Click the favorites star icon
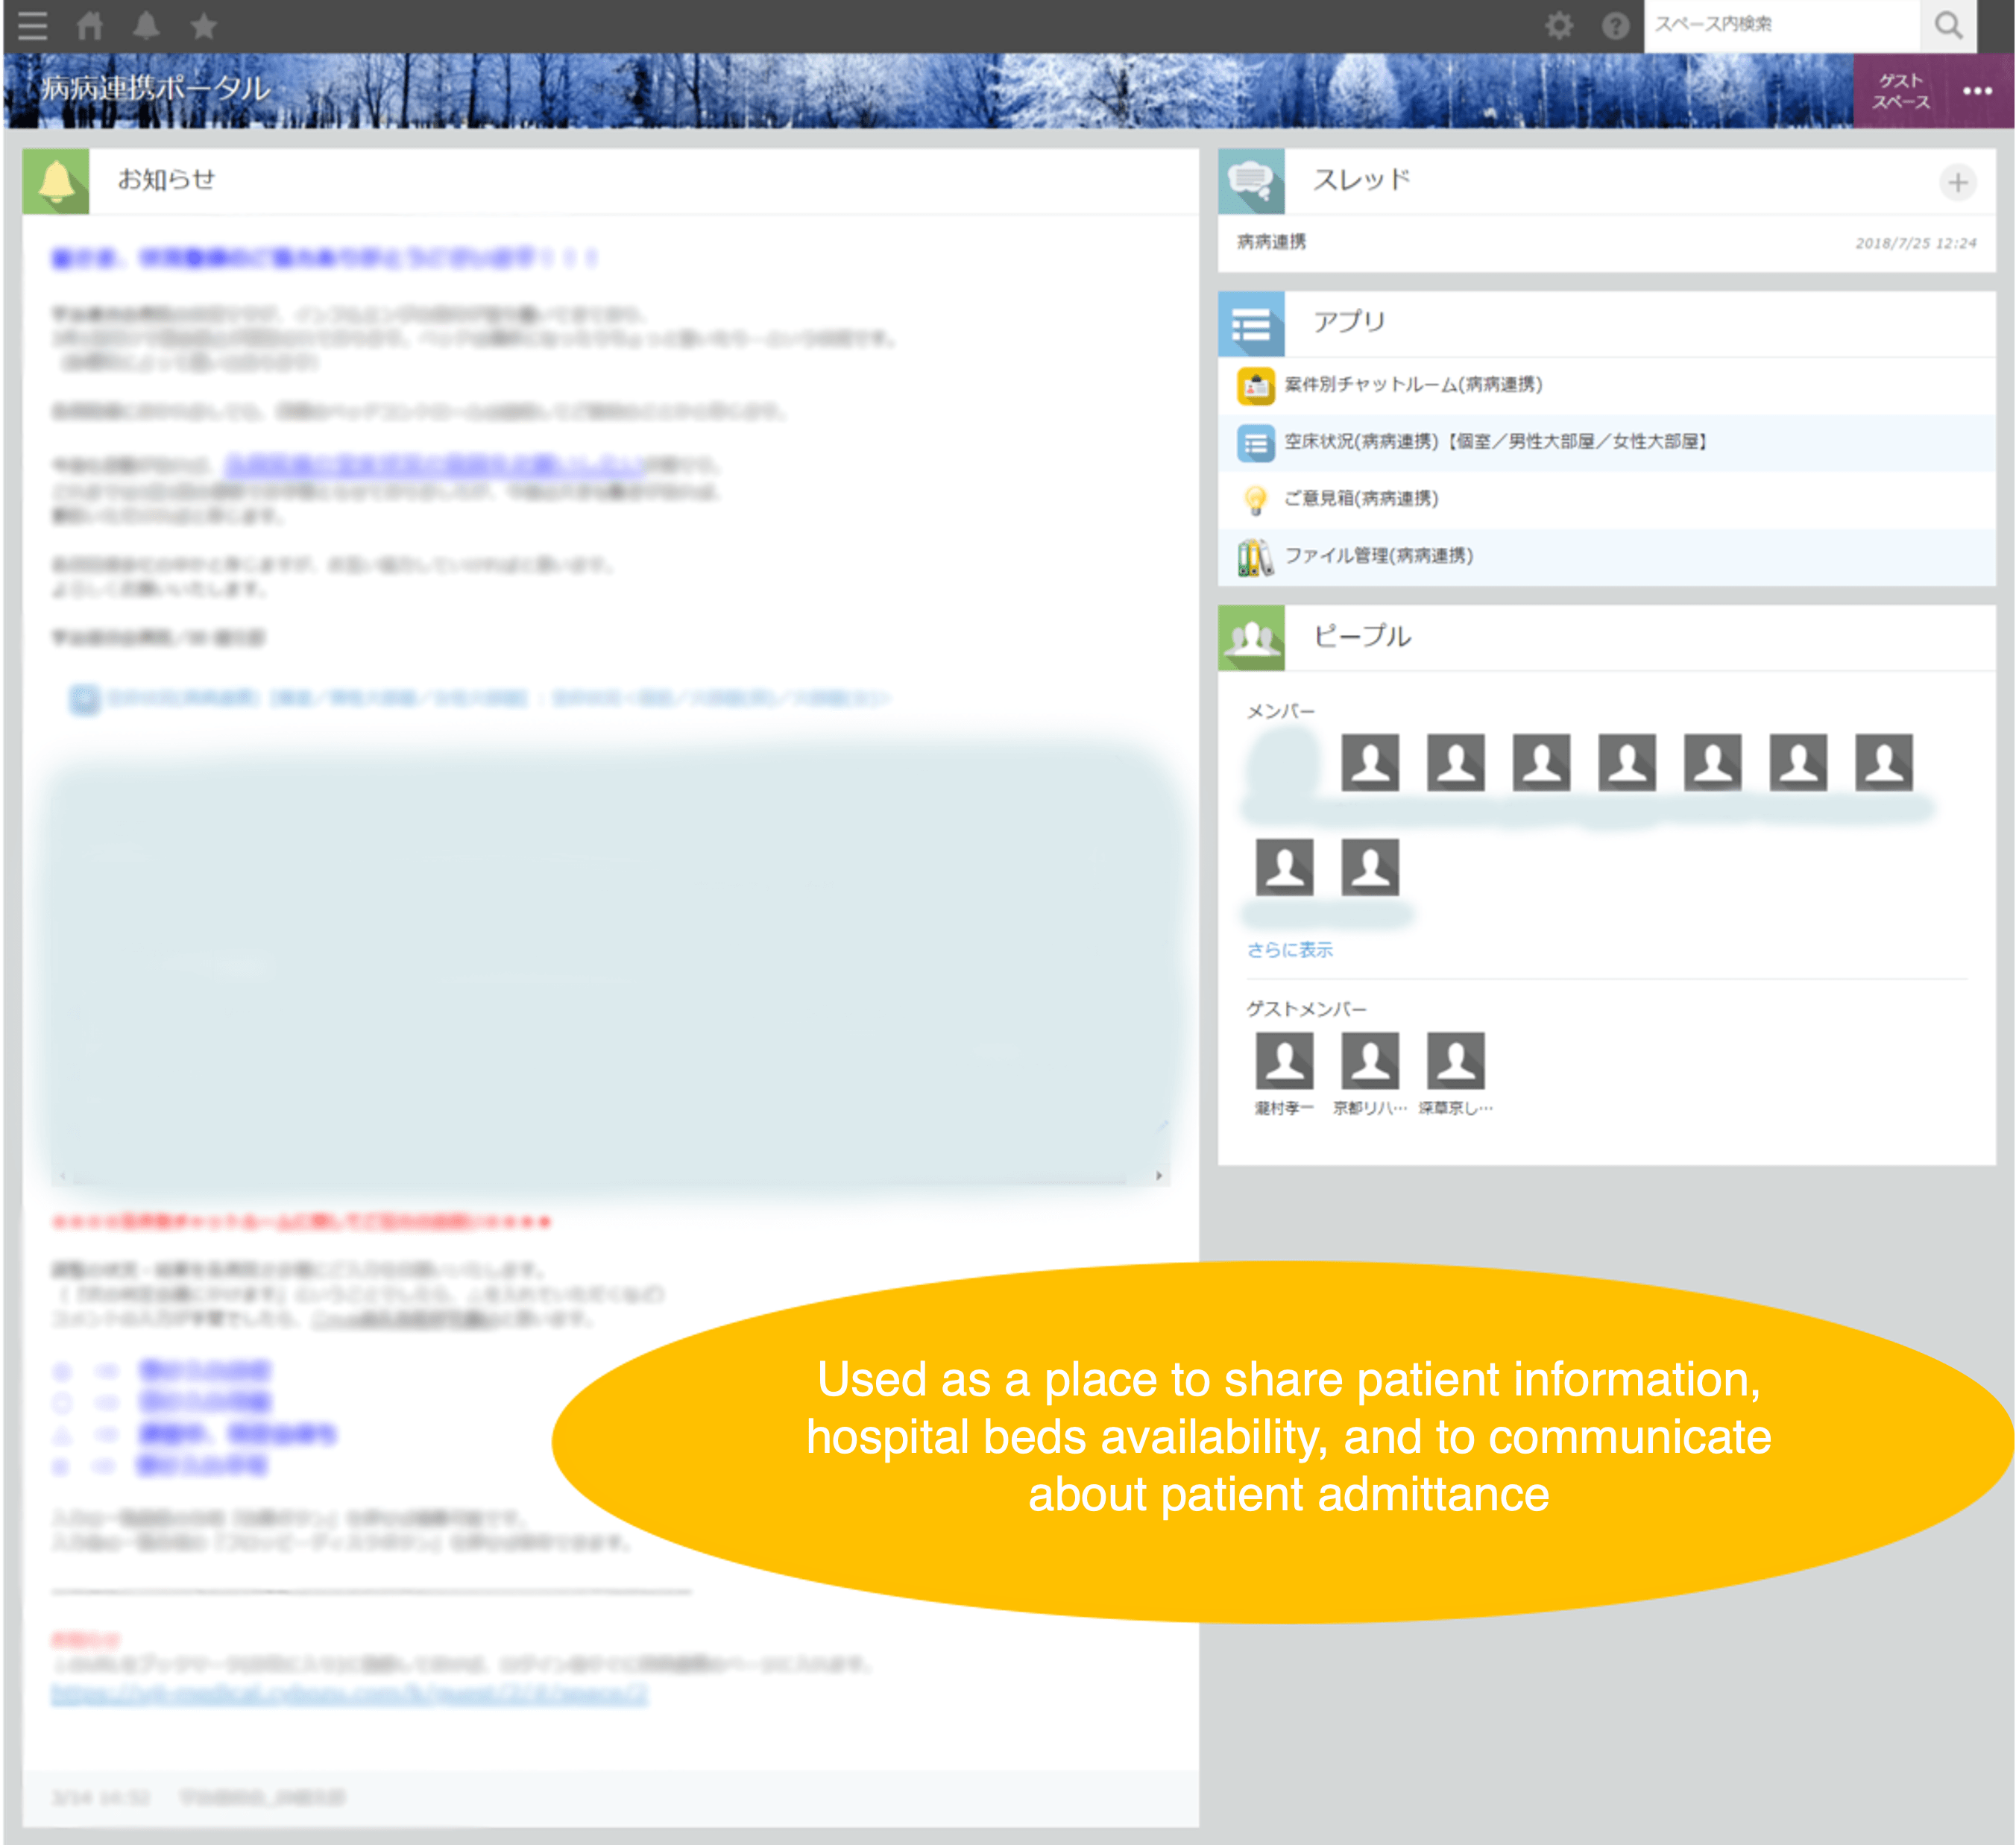This screenshot has height=1845, width=2016. tap(204, 25)
